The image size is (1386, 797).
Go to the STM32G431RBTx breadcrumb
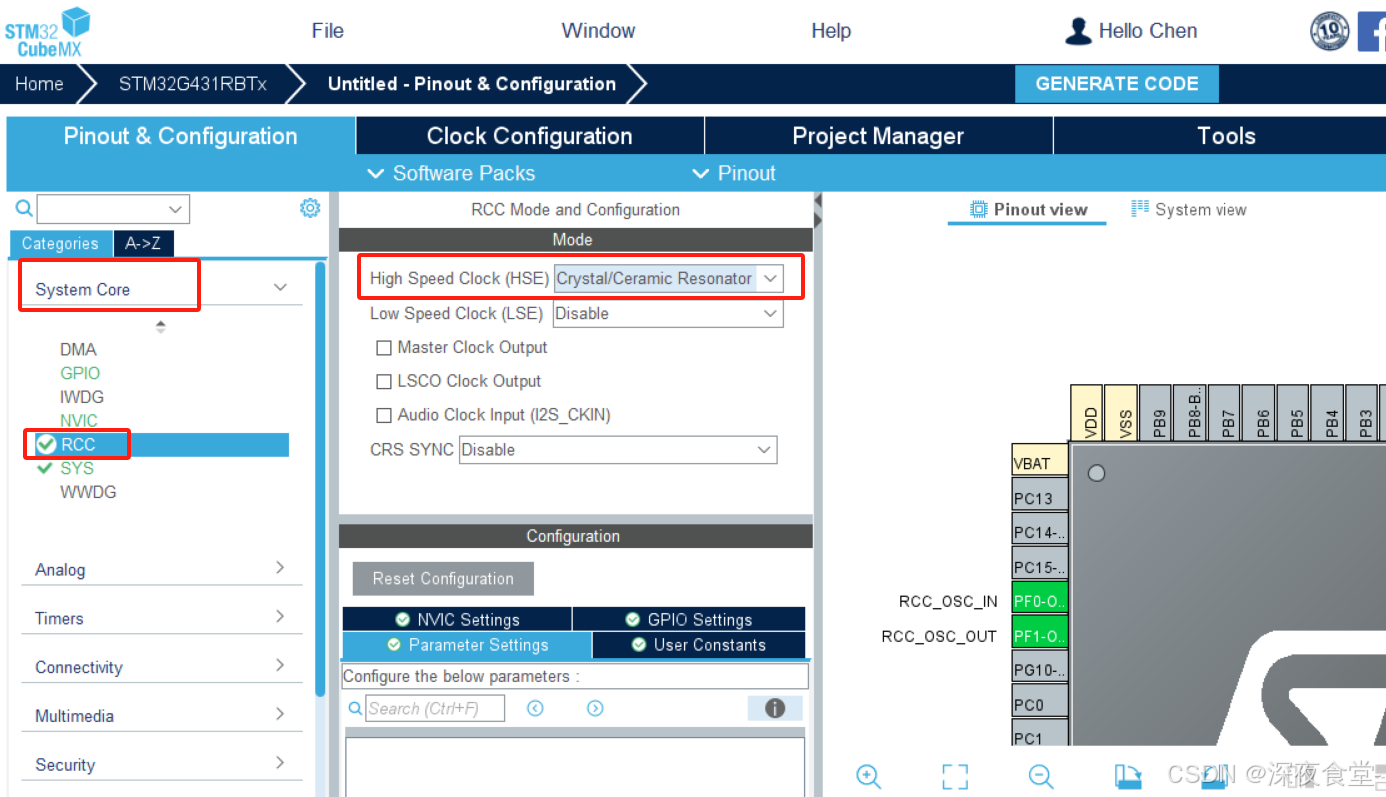pyautogui.click(x=193, y=84)
